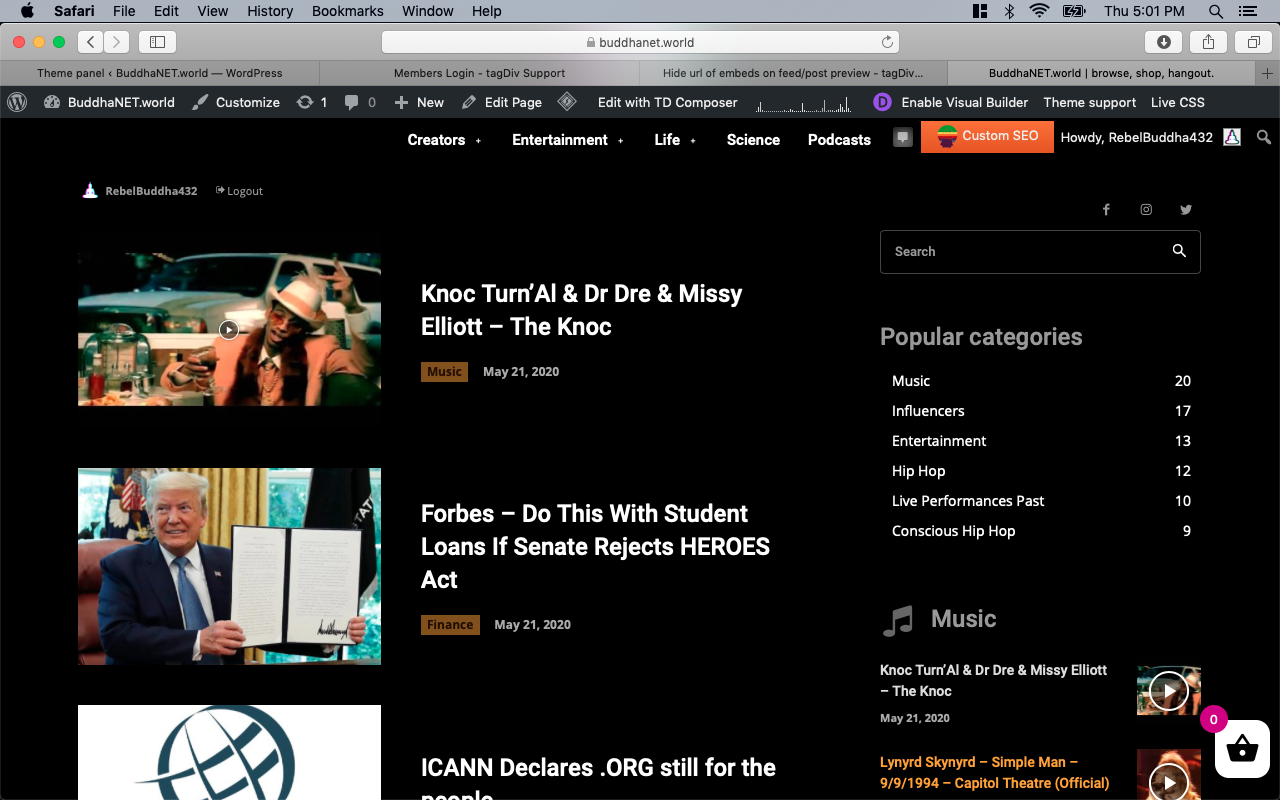1280x800 pixels.
Task: Open the Forbes student loans HEROES Act headline
Action: (x=596, y=546)
